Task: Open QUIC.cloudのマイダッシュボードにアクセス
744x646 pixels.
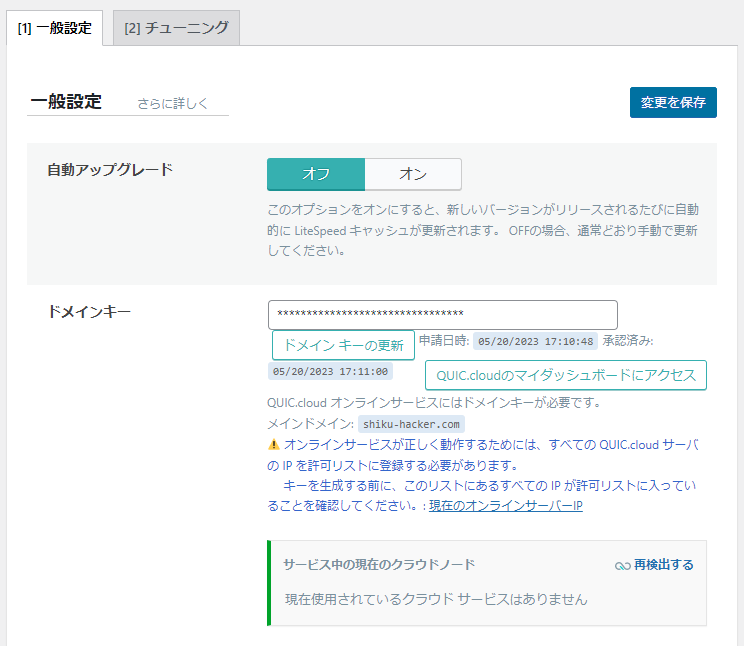Action: [x=566, y=375]
